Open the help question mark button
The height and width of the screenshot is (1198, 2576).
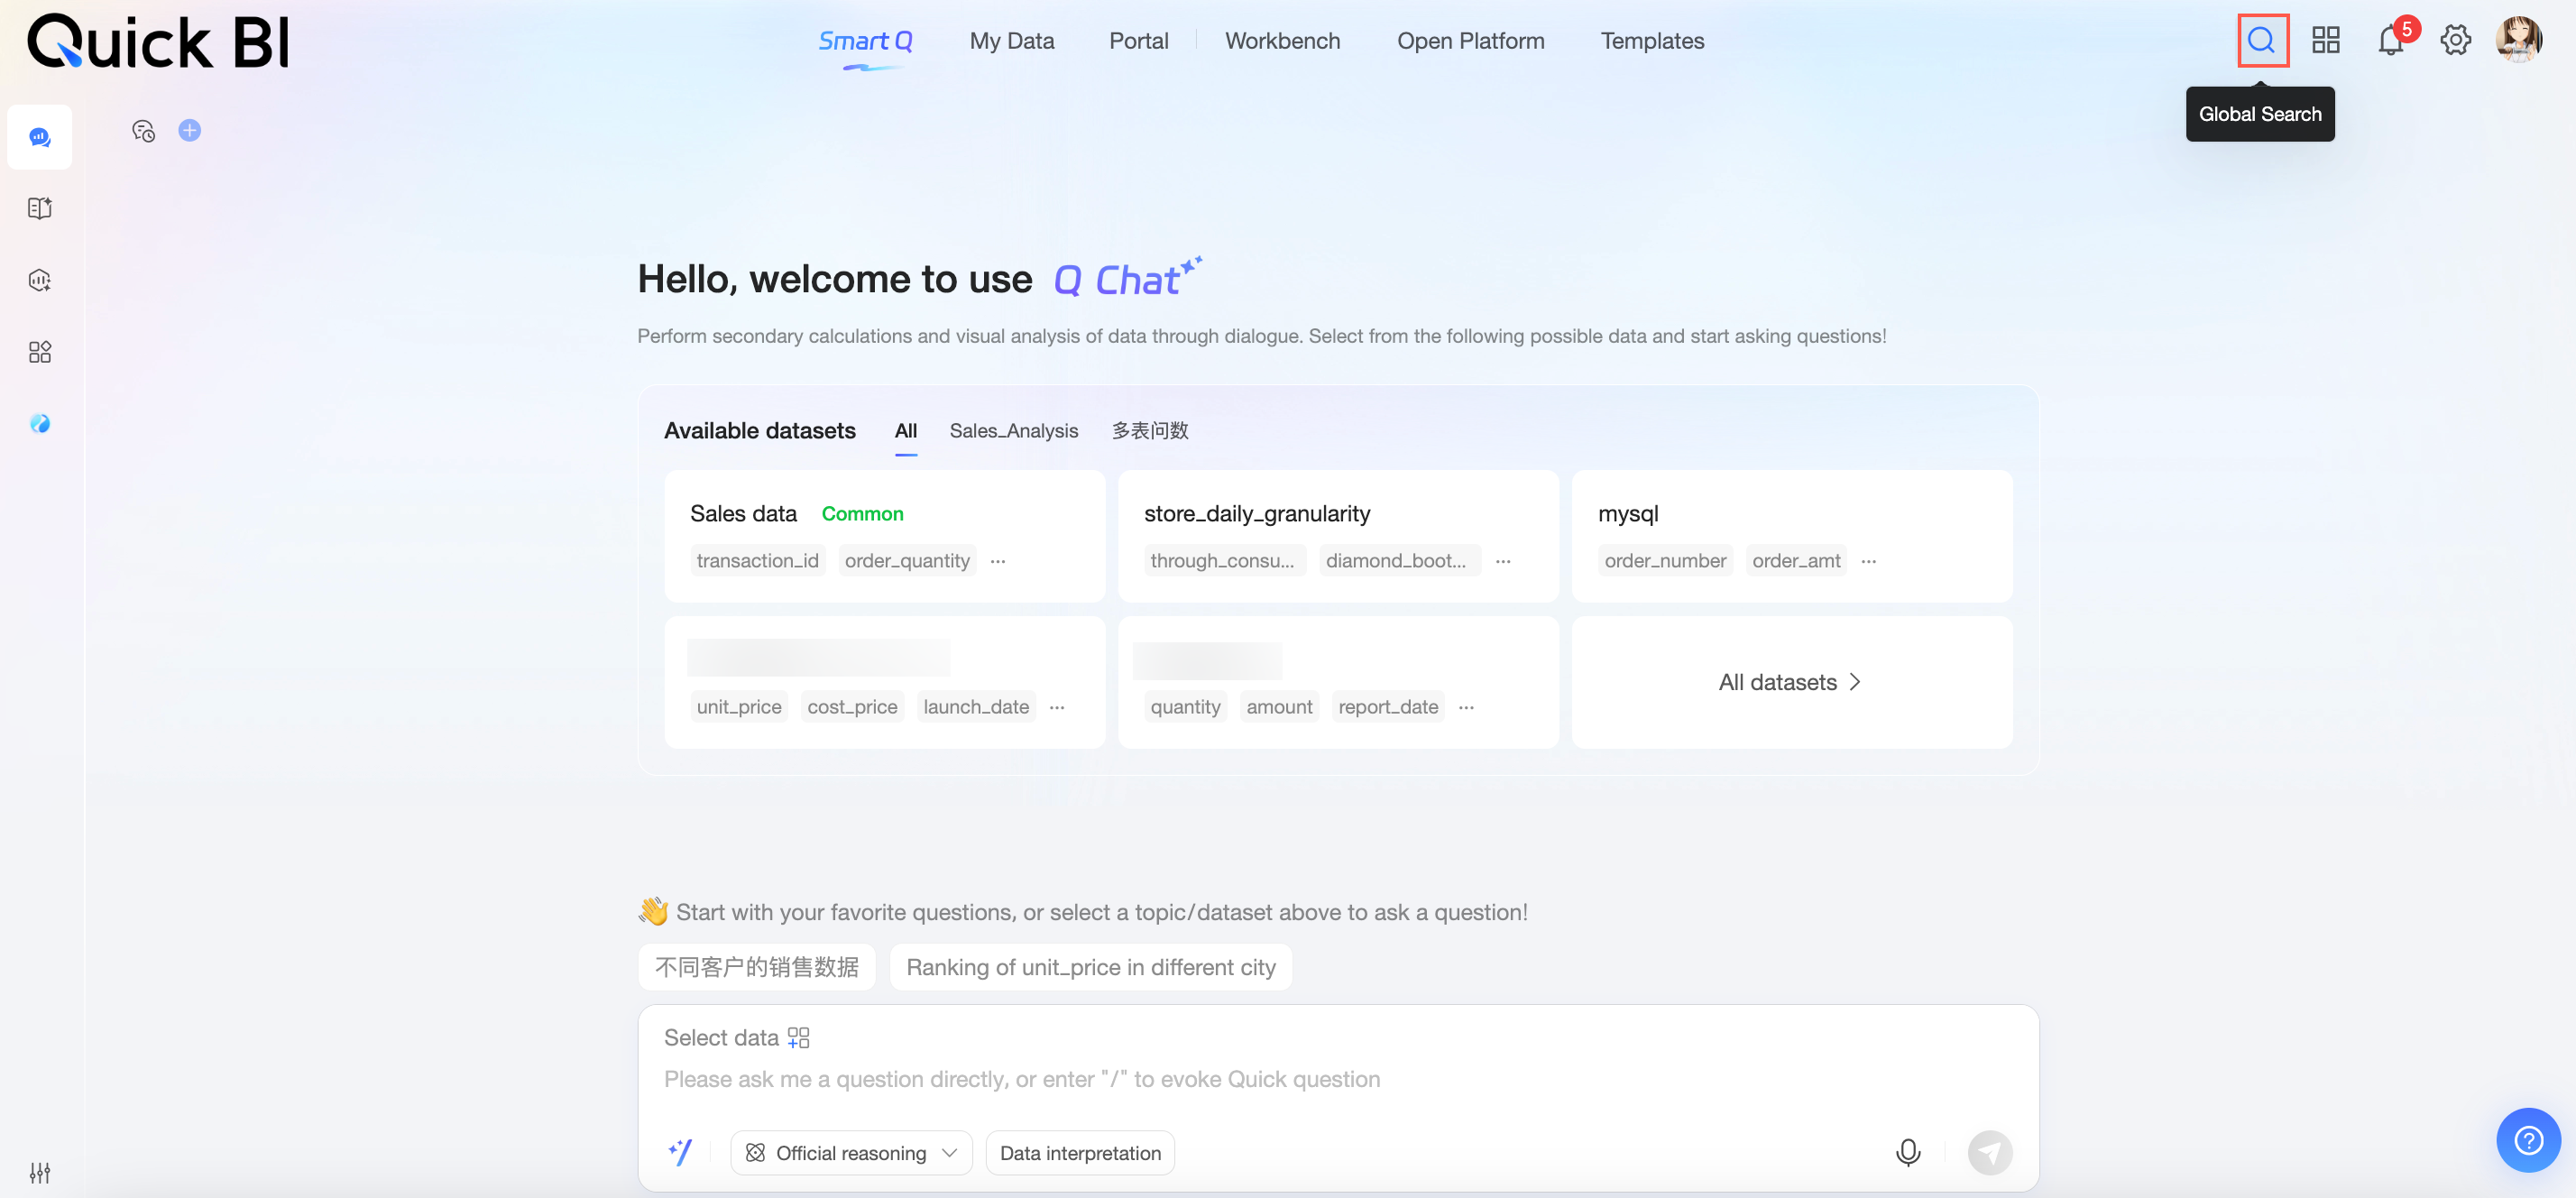[x=2527, y=1139]
